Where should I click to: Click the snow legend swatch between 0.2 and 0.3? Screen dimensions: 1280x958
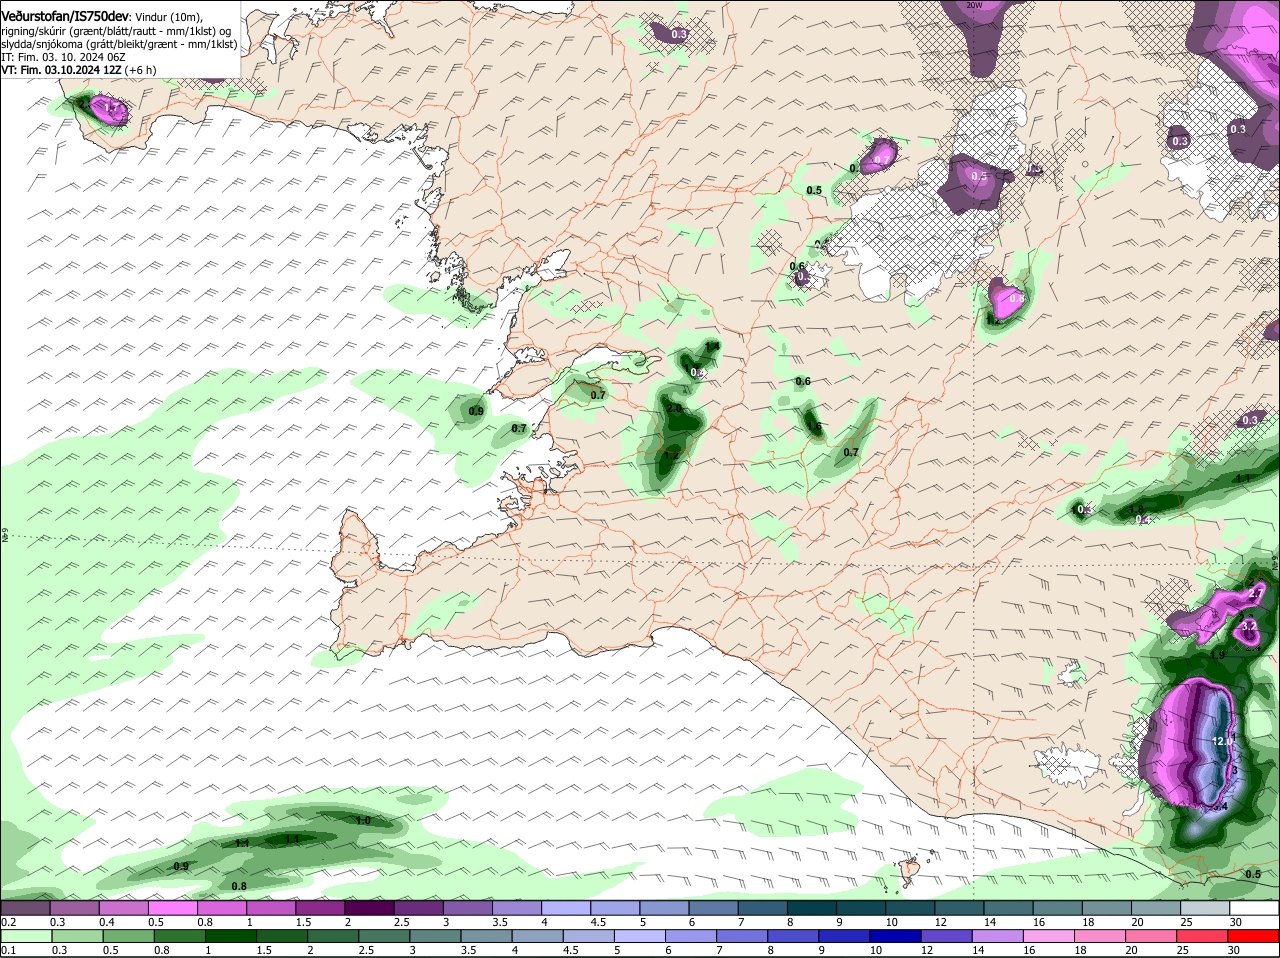click(25, 907)
